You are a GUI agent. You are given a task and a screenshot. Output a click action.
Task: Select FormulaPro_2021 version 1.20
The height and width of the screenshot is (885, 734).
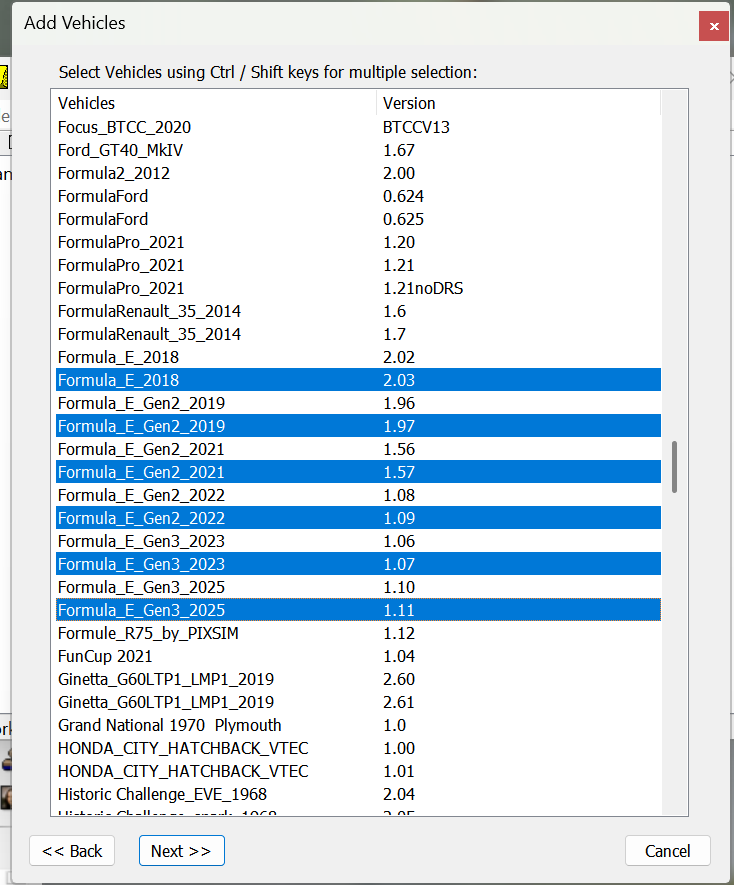[359, 242]
